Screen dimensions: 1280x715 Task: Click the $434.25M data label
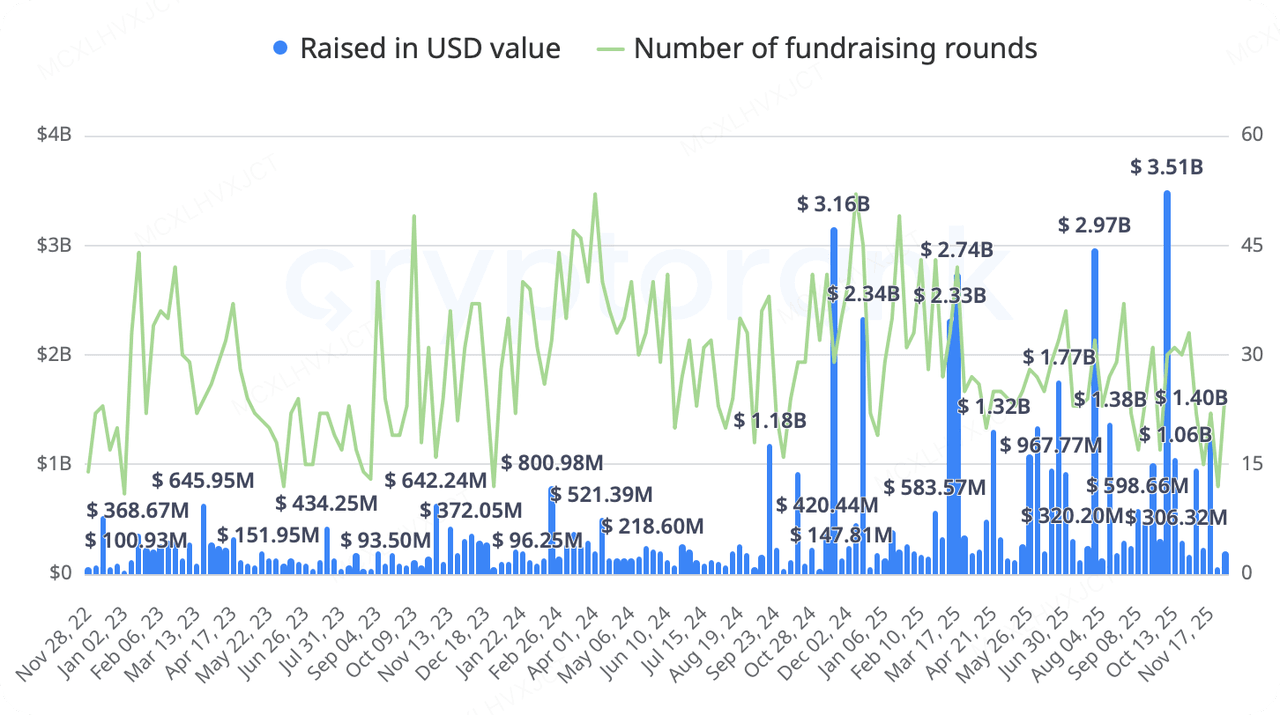[326, 502]
